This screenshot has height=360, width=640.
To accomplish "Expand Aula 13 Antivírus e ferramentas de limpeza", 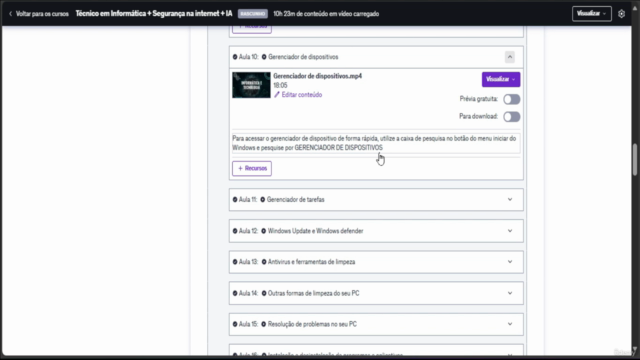I will (x=510, y=262).
